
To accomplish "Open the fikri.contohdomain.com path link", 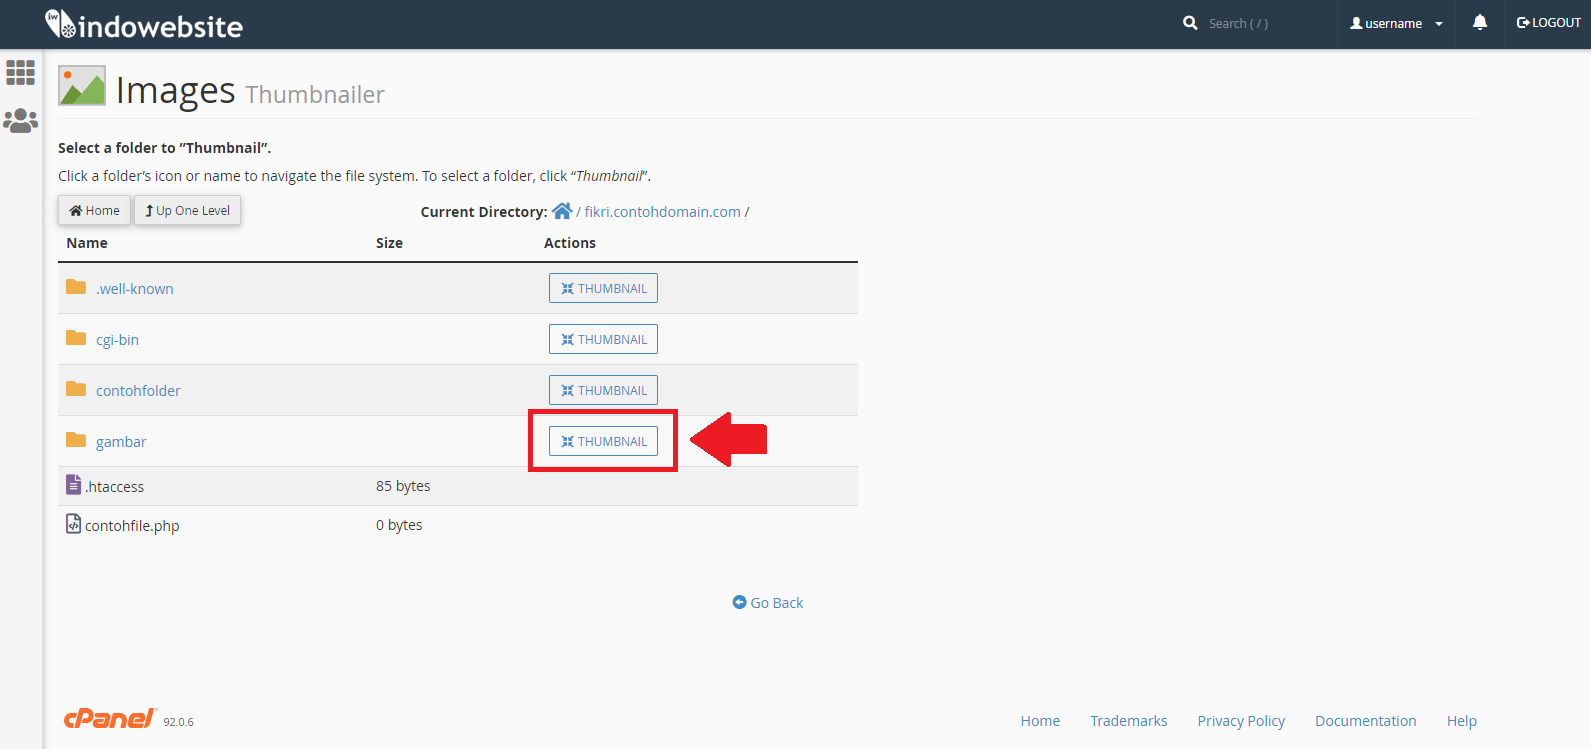I will (662, 212).
